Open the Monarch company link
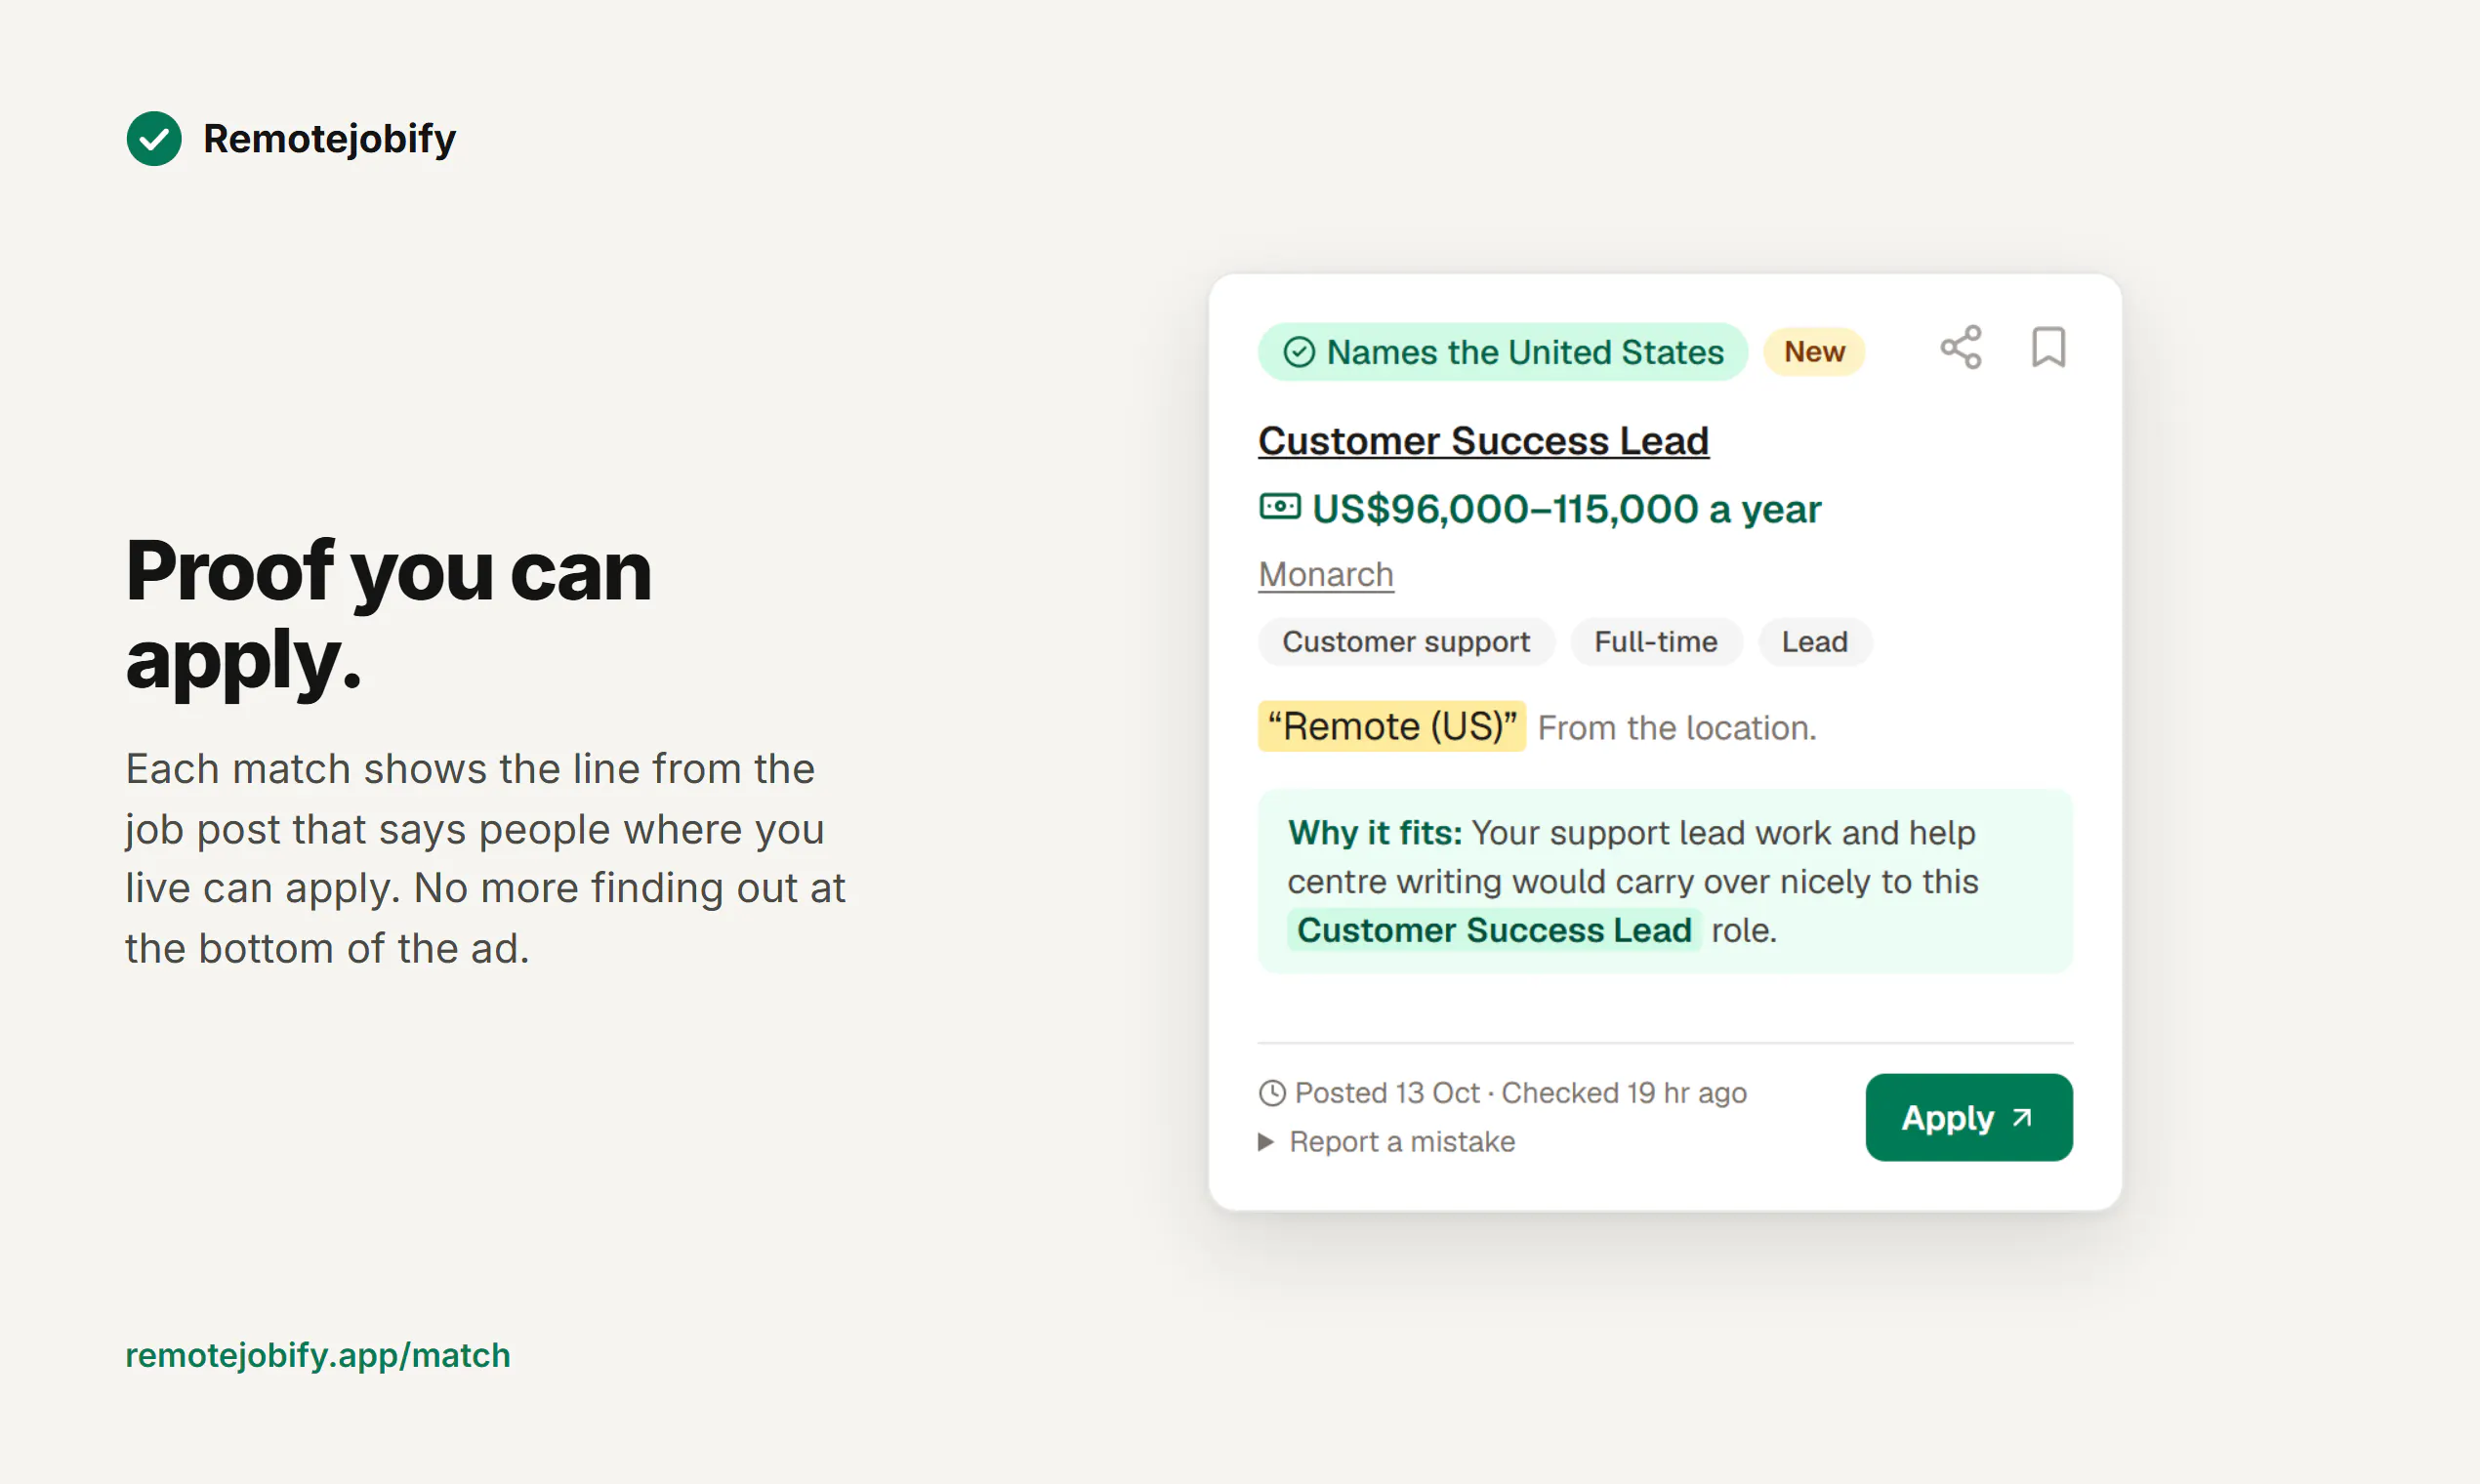This screenshot has height=1484, width=2480. pyautogui.click(x=1325, y=574)
